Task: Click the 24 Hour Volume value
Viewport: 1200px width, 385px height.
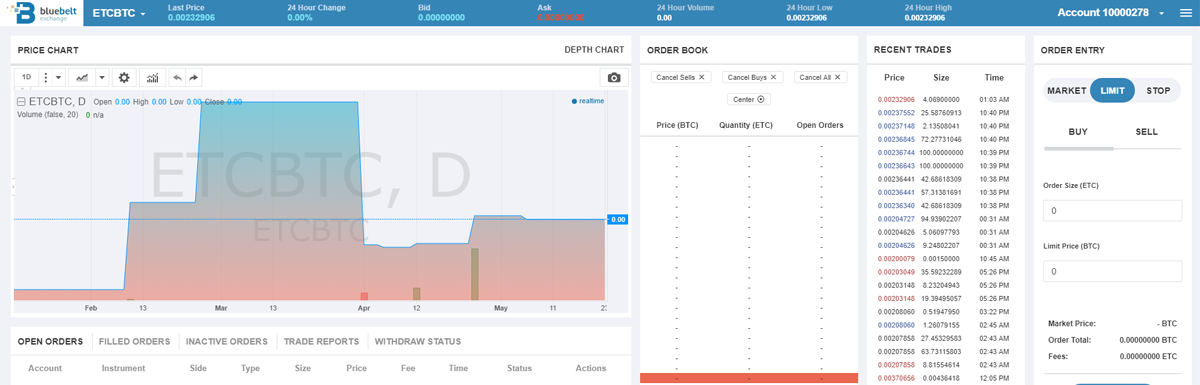Action: [664, 18]
